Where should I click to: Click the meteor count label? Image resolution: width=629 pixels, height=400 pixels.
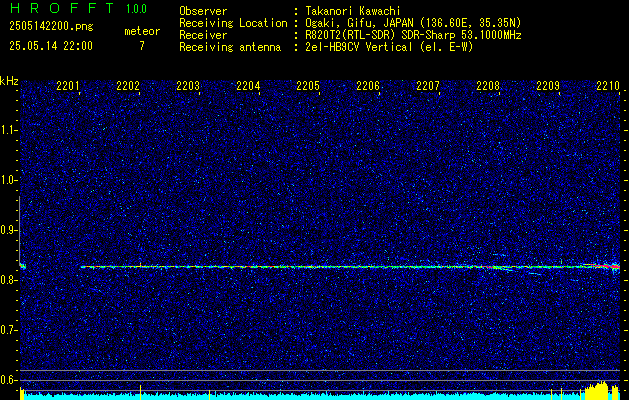click(x=142, y=31)
